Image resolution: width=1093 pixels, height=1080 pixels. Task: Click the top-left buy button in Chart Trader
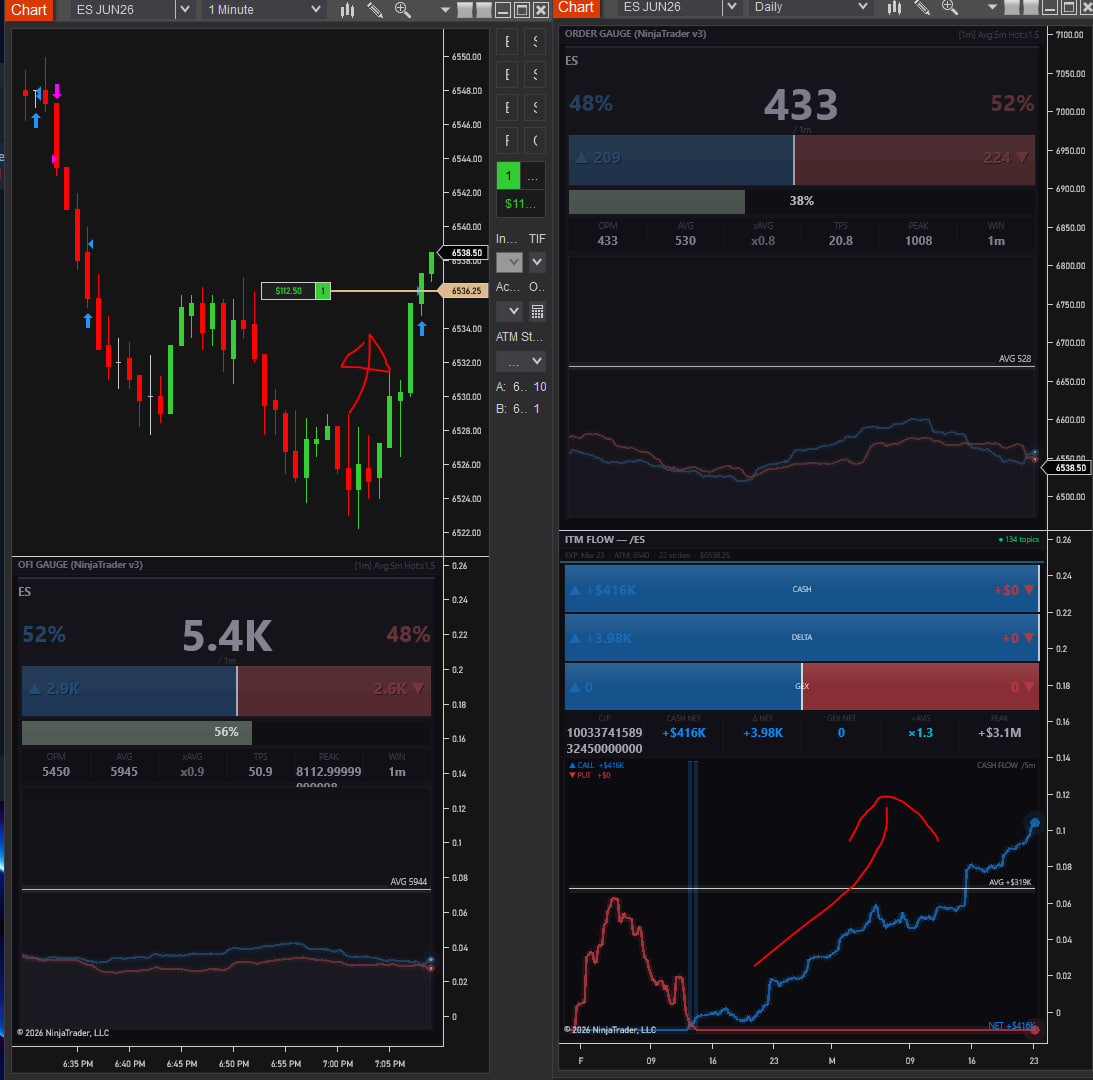(x=508, y=42)
